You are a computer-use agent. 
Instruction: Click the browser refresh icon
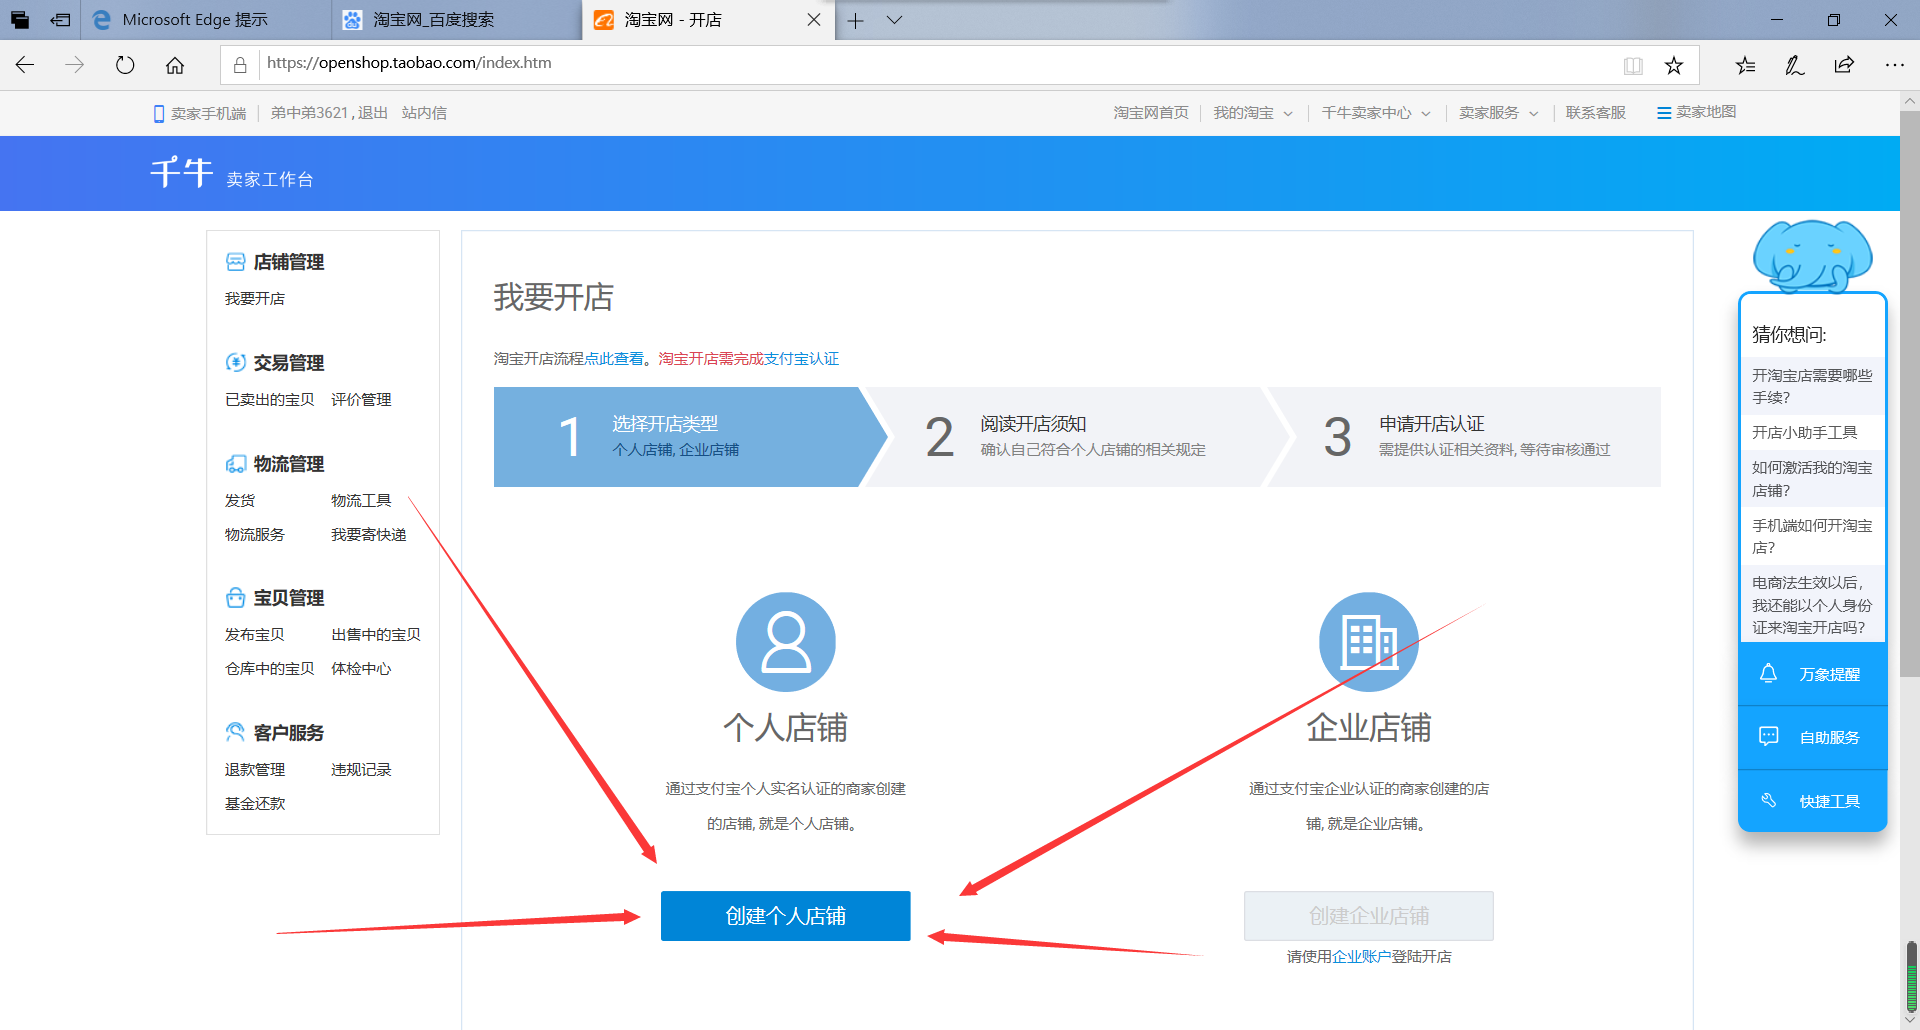point(124,64)
